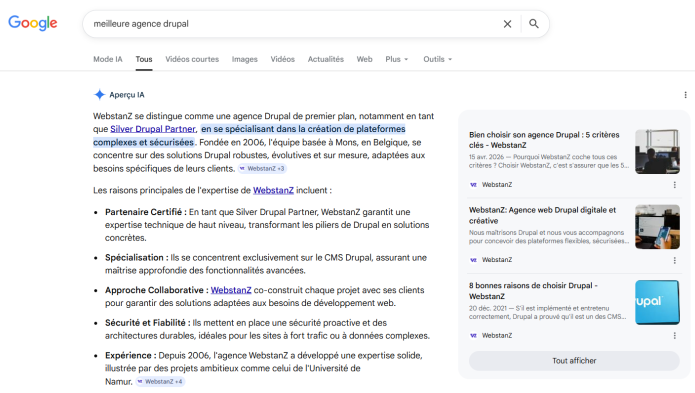Click the magnifying glass search icon
695x393 pixels.
(x=534, y=24)
